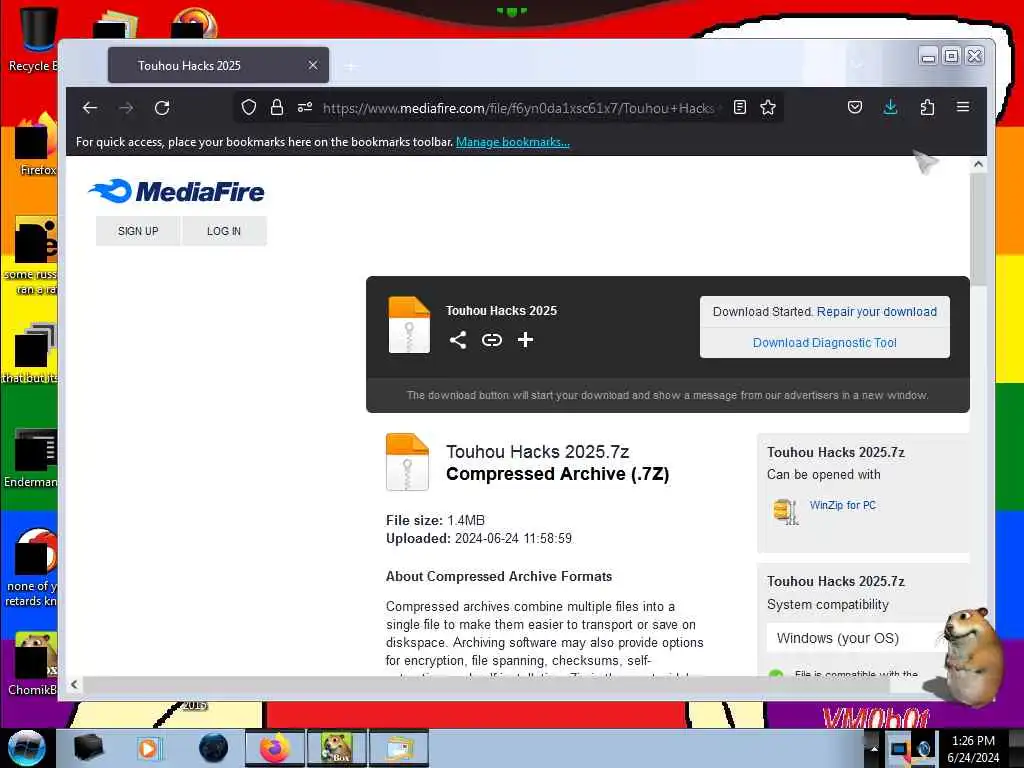Click Download Diagnostic Tool link

click(x=824, y=343)
